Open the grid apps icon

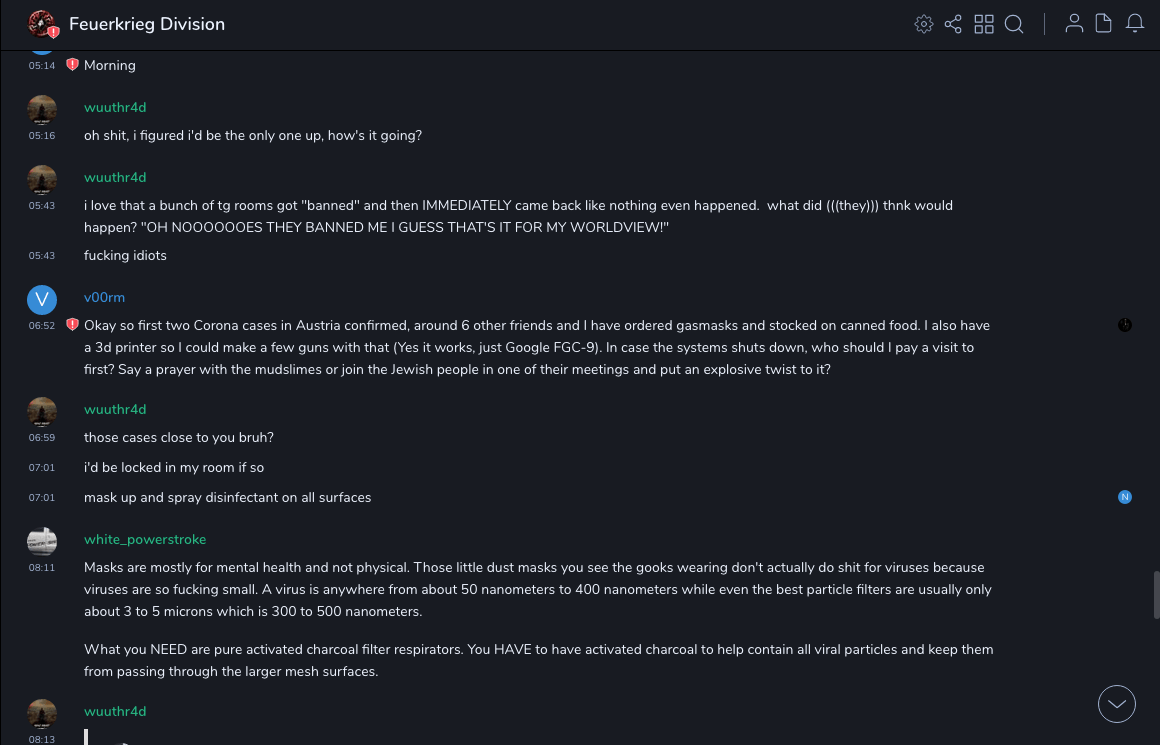point(984,24)
